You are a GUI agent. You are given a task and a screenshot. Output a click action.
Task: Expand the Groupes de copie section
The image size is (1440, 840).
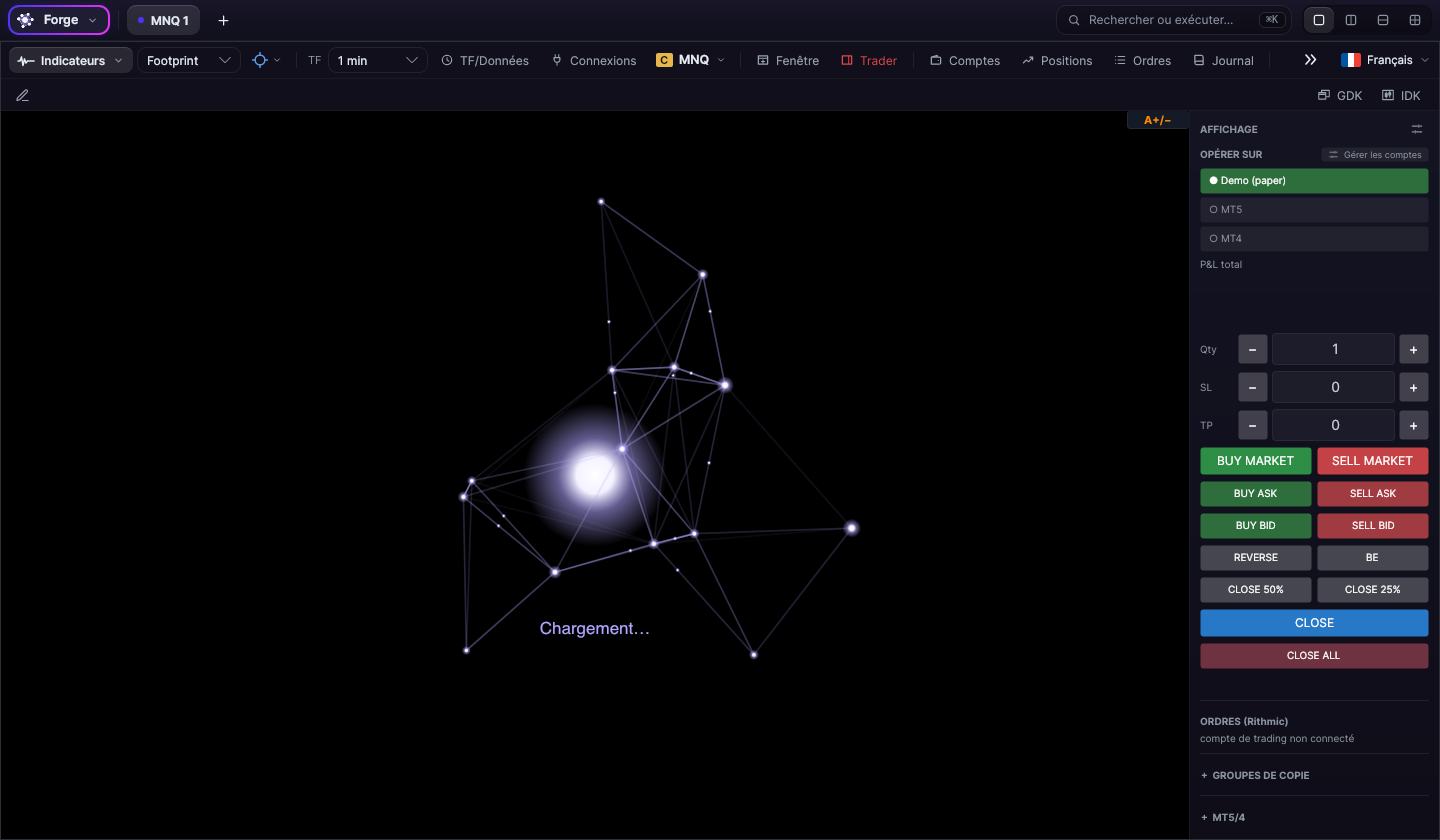tap(1255, 775)
